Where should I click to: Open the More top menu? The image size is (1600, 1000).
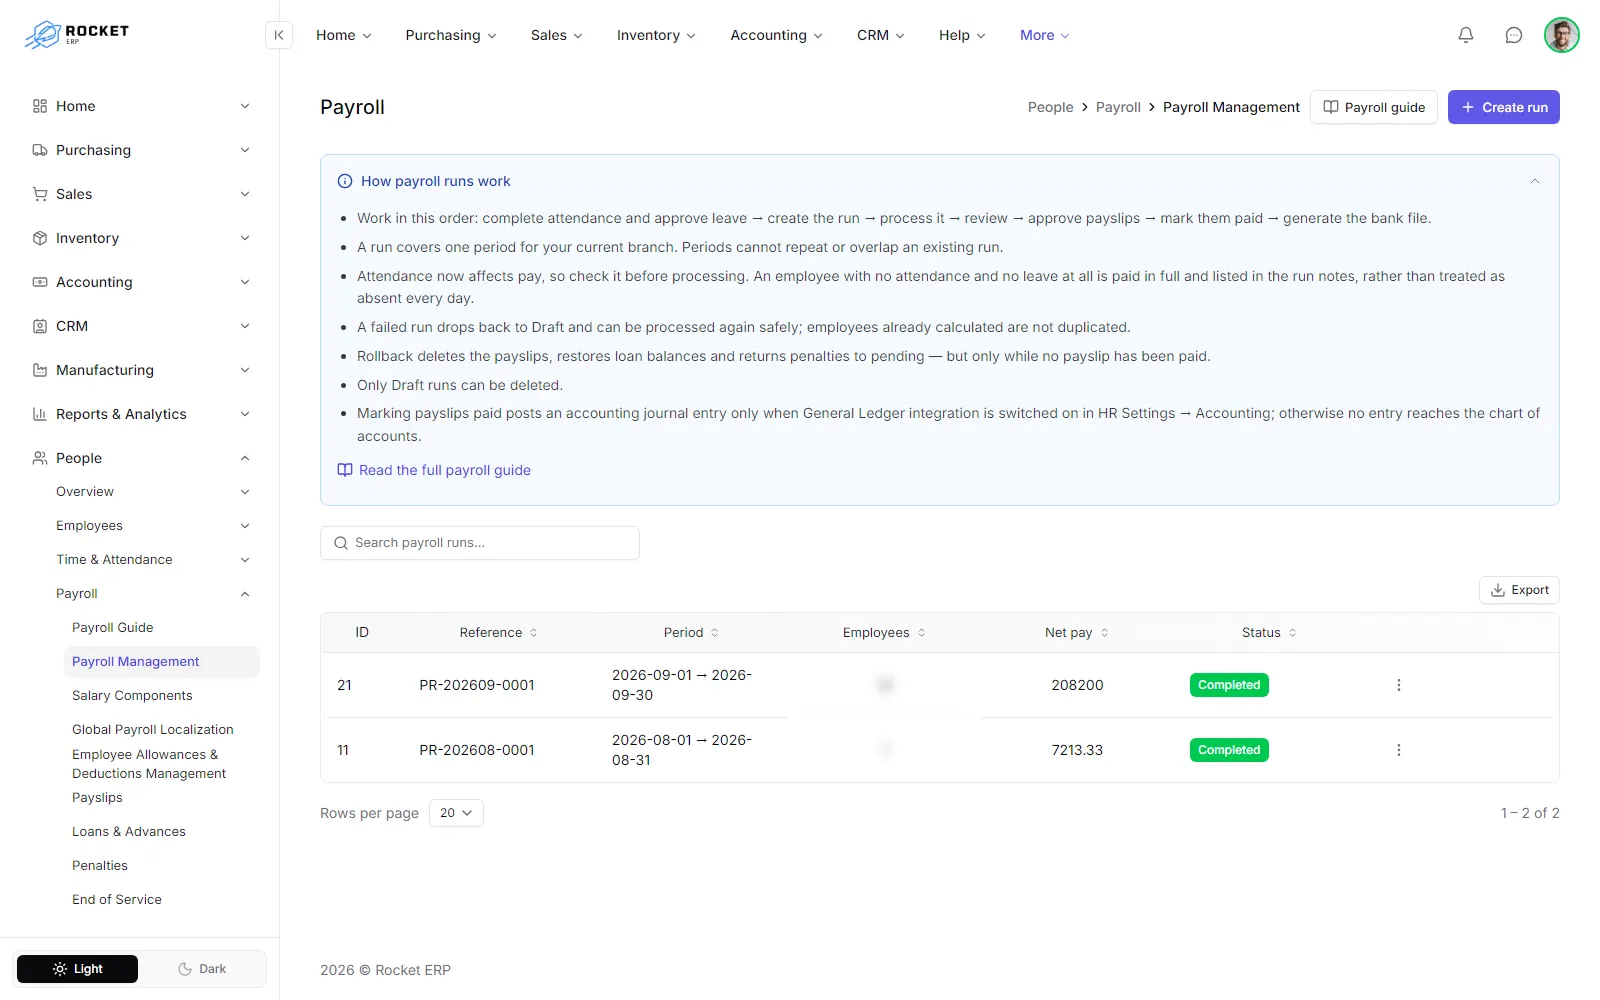(1044, 35)
